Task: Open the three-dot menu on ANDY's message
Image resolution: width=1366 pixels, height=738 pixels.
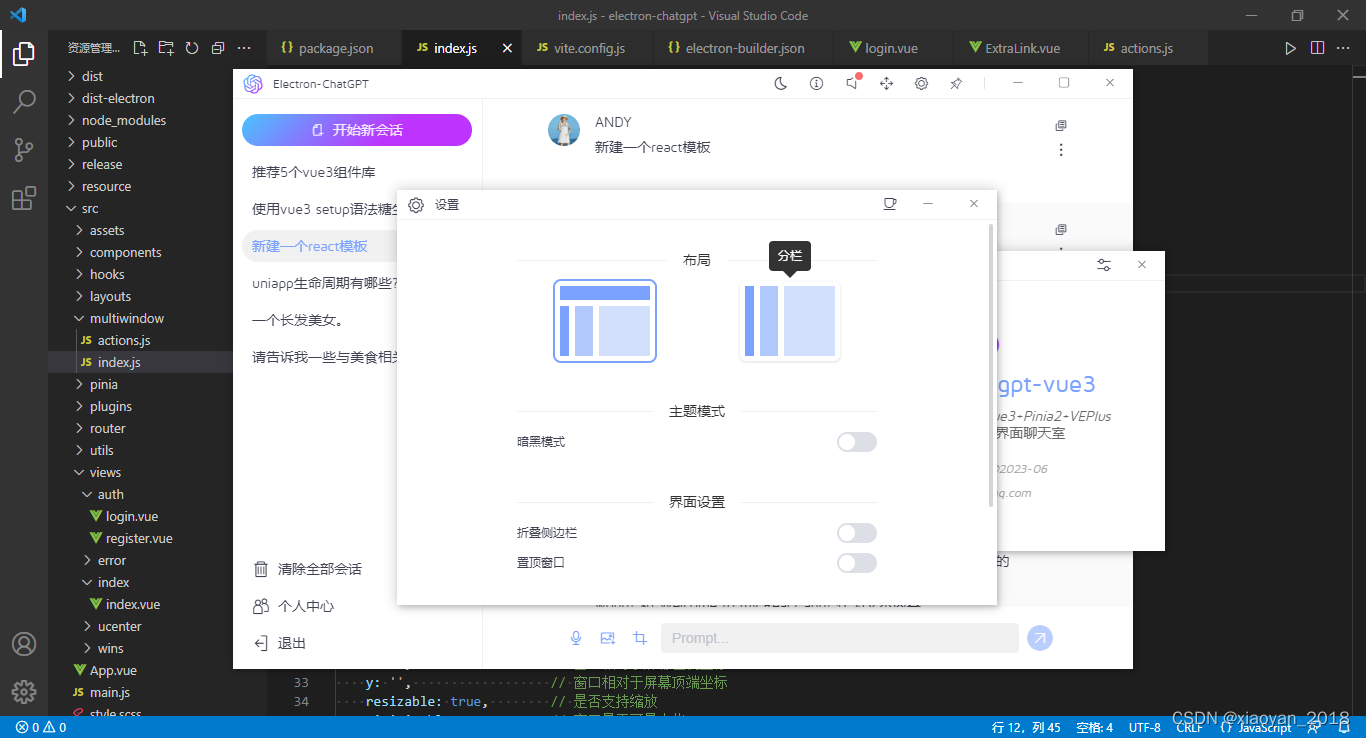Action: tap(1061, 150)
